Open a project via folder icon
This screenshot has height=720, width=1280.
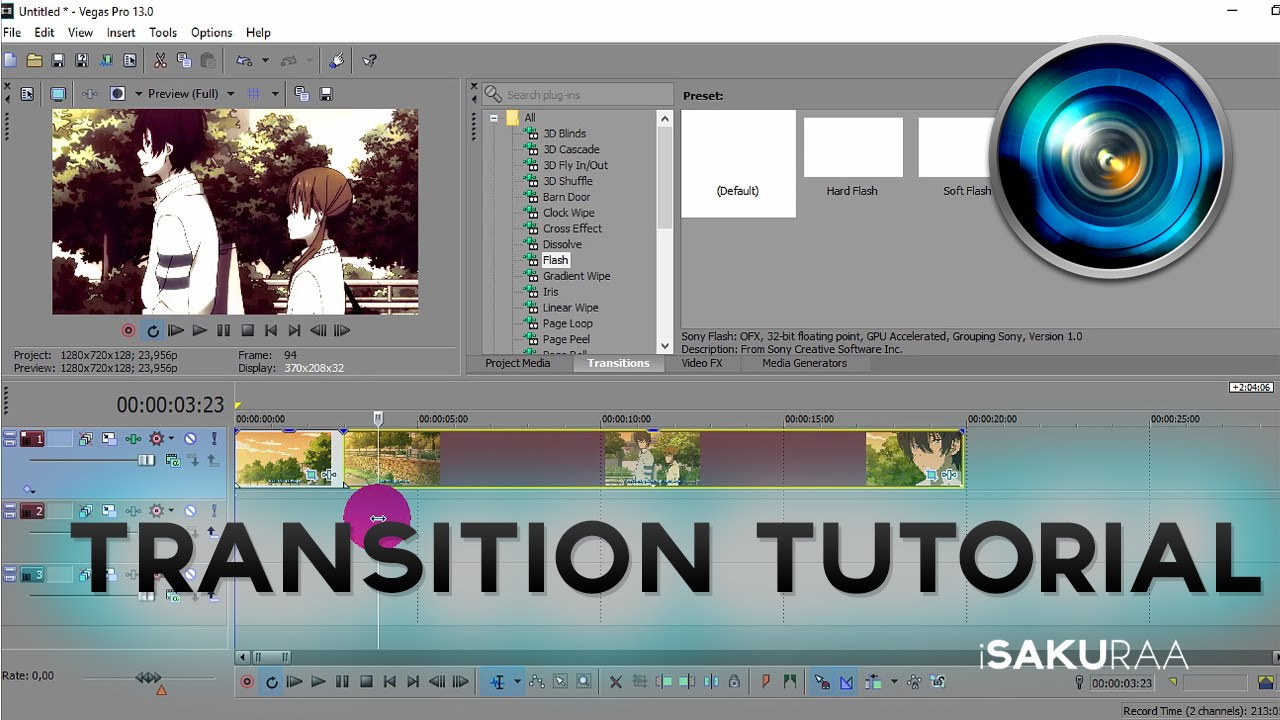(34, 61)
